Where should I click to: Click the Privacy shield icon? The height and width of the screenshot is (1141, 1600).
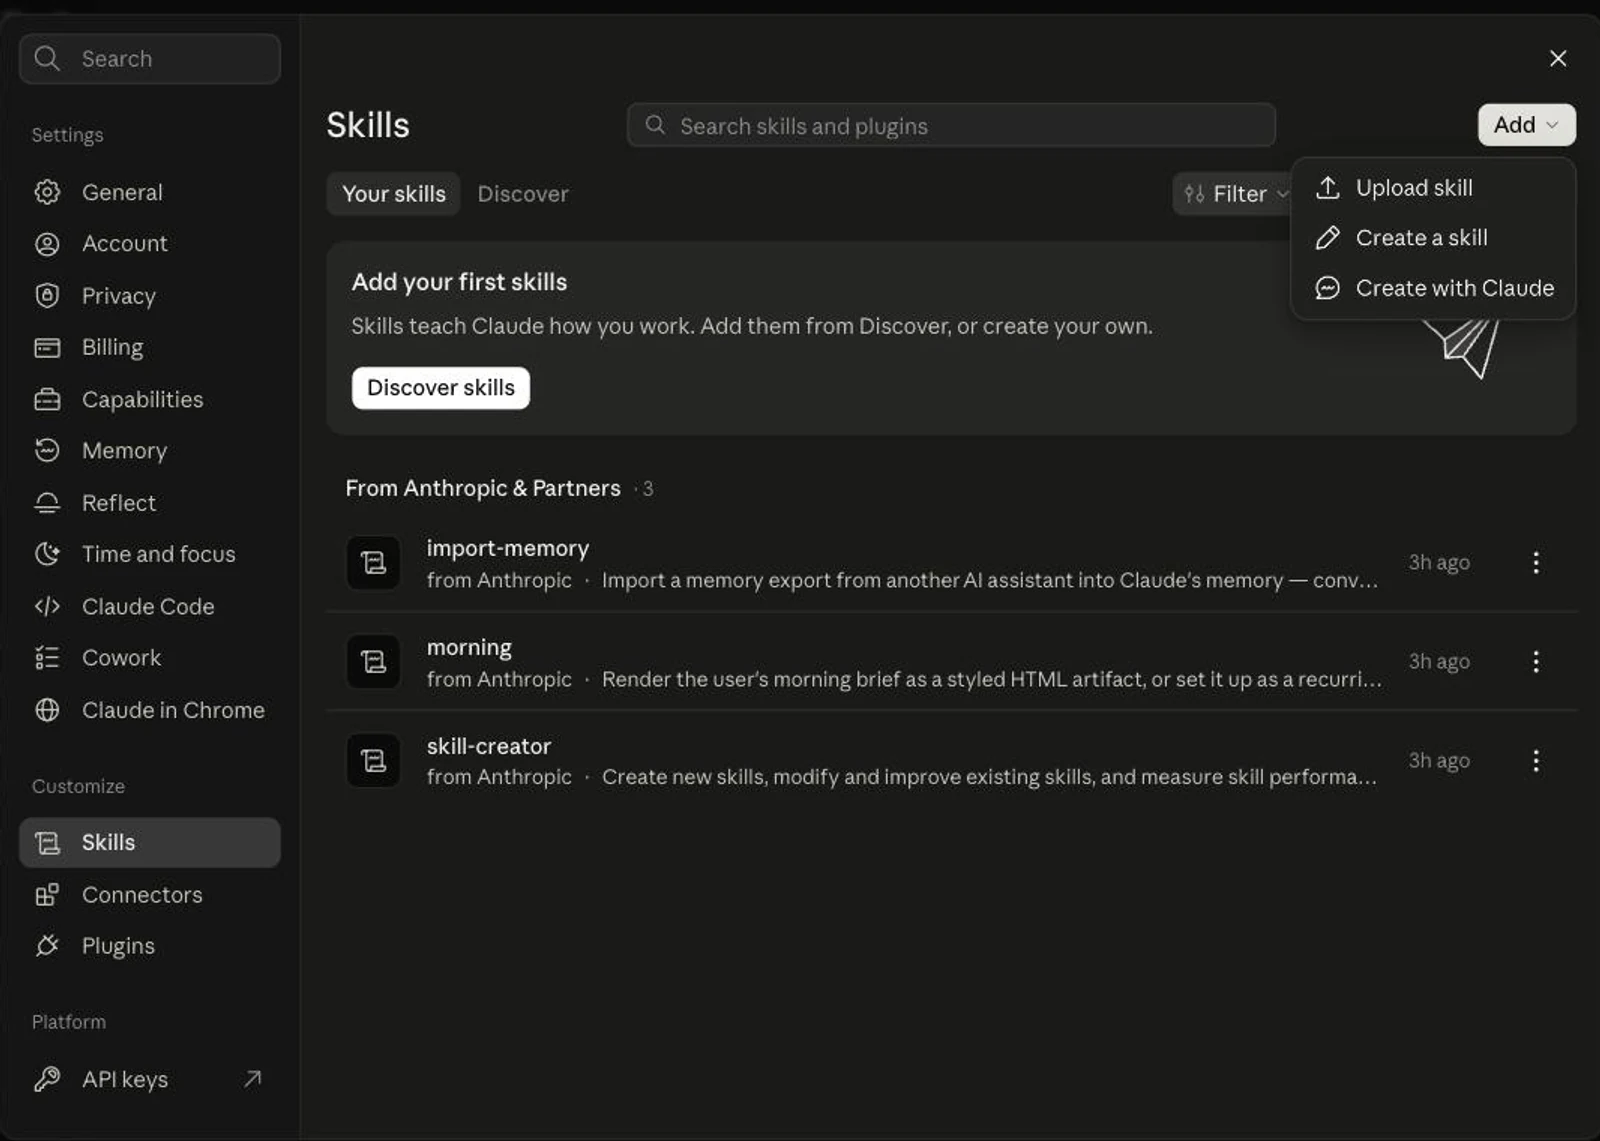47,296
